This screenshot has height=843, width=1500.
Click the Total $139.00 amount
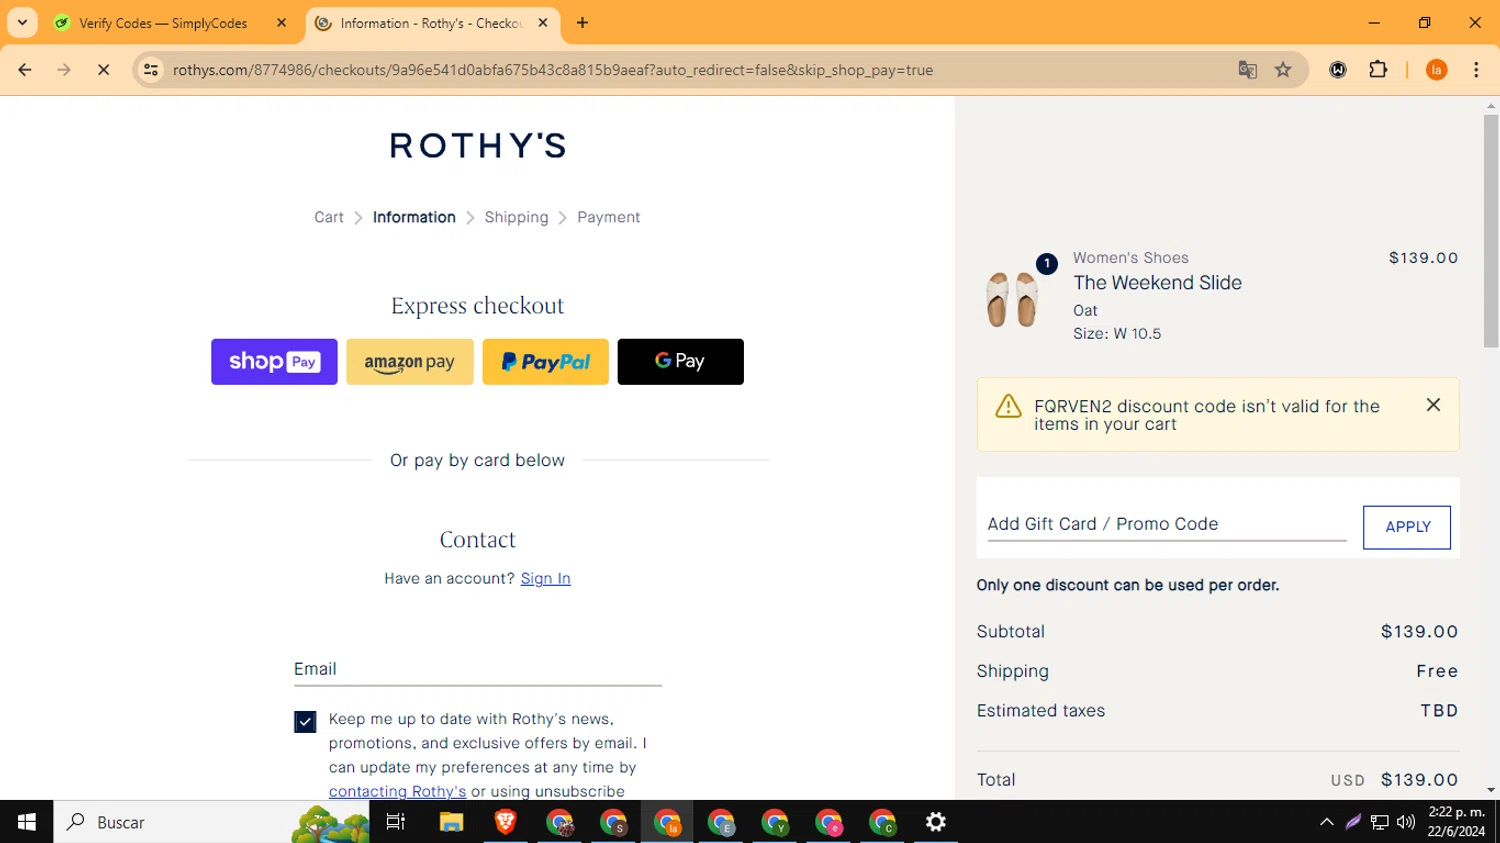click(x=1419, y=780)
